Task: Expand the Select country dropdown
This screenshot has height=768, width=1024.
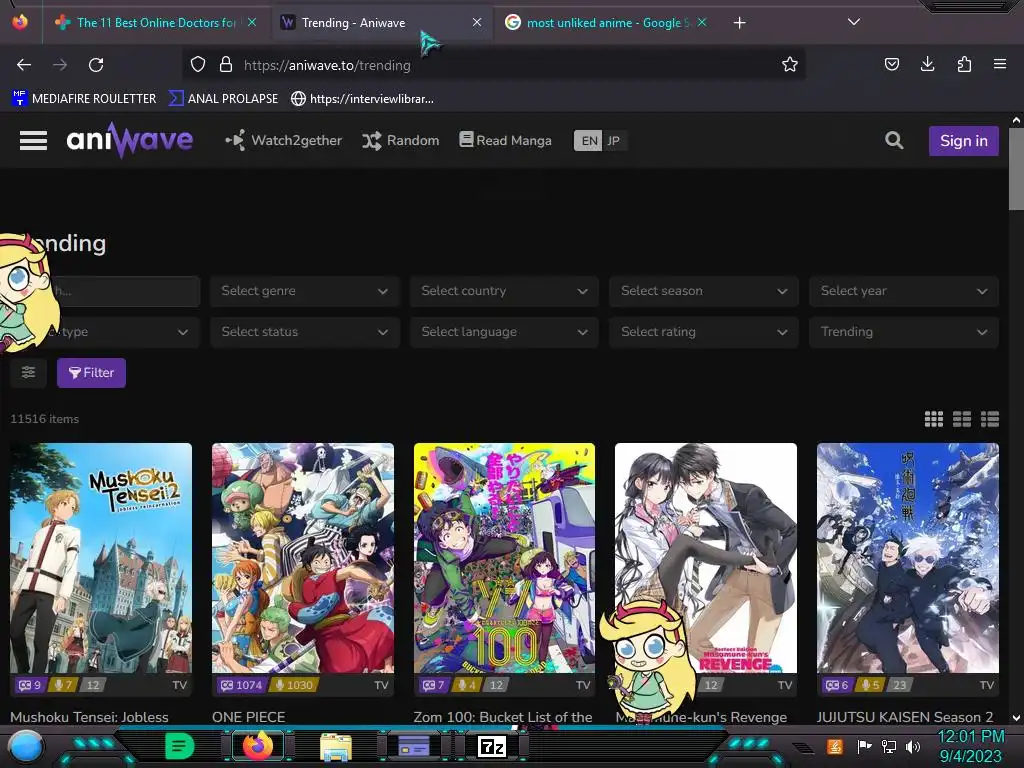Action: (x=504, y=291)
